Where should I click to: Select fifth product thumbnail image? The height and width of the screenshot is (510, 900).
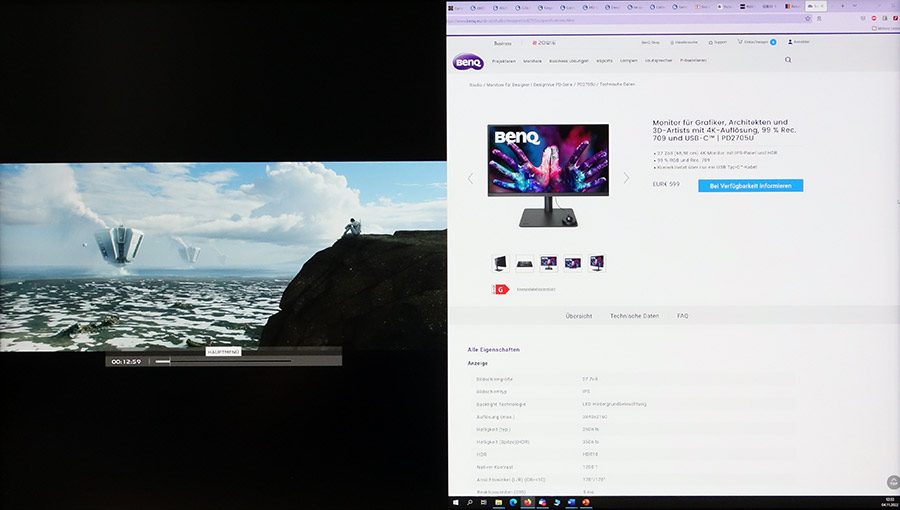(597, 263)
